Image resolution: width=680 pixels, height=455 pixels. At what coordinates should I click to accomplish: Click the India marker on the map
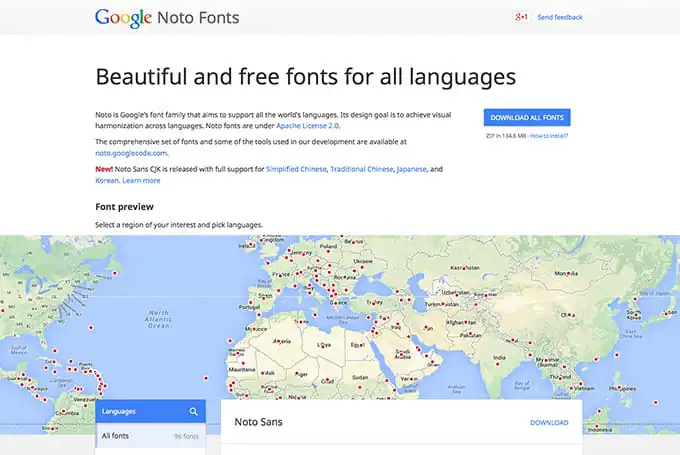[498, 363]
